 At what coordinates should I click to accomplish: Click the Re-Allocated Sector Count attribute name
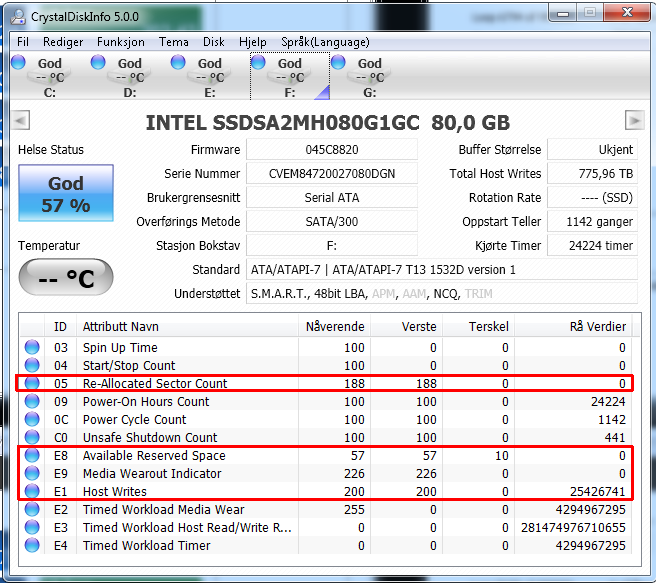155,383
